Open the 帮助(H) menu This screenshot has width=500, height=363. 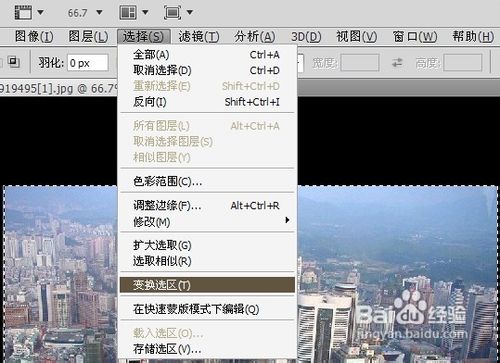tap(473, 36)
